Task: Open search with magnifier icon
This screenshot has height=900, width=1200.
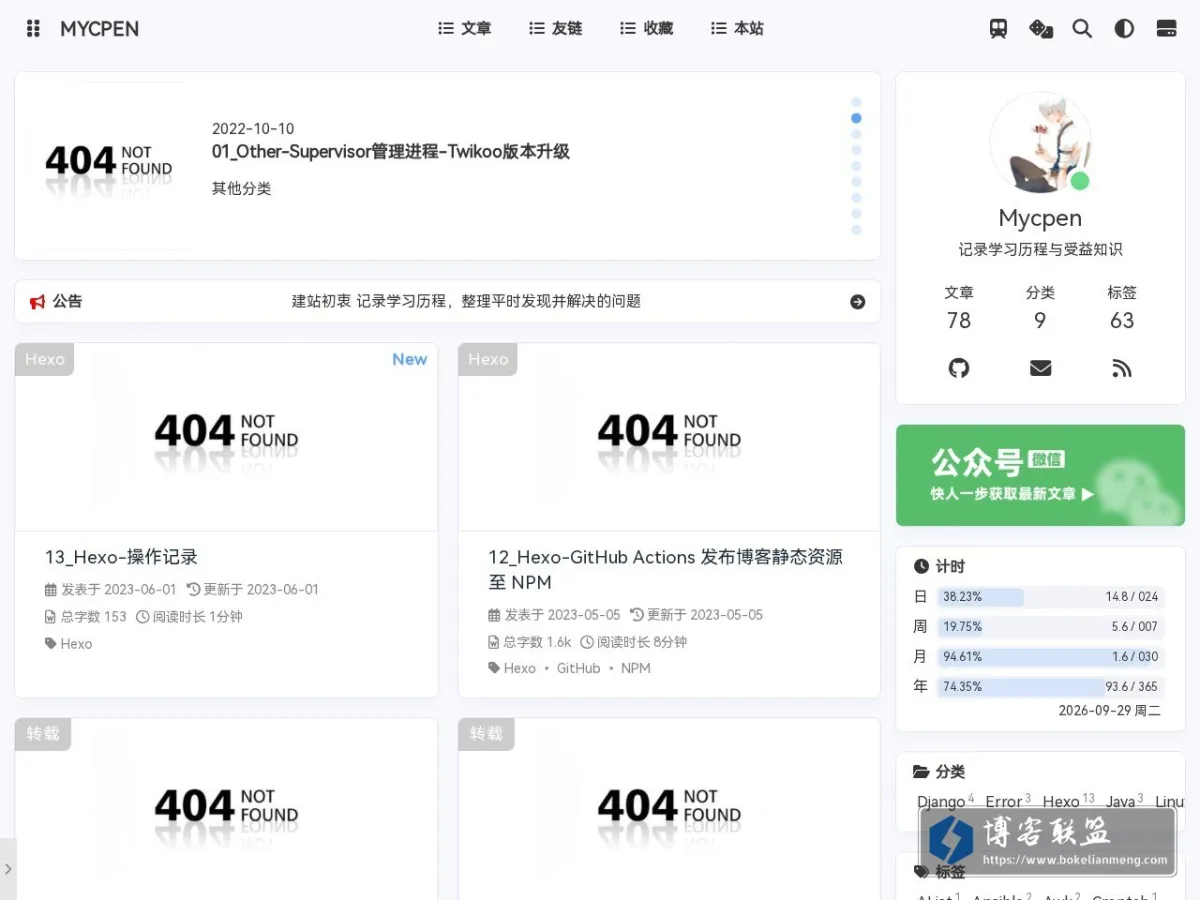Action: pyautogui.click(x=1082, y=29)
